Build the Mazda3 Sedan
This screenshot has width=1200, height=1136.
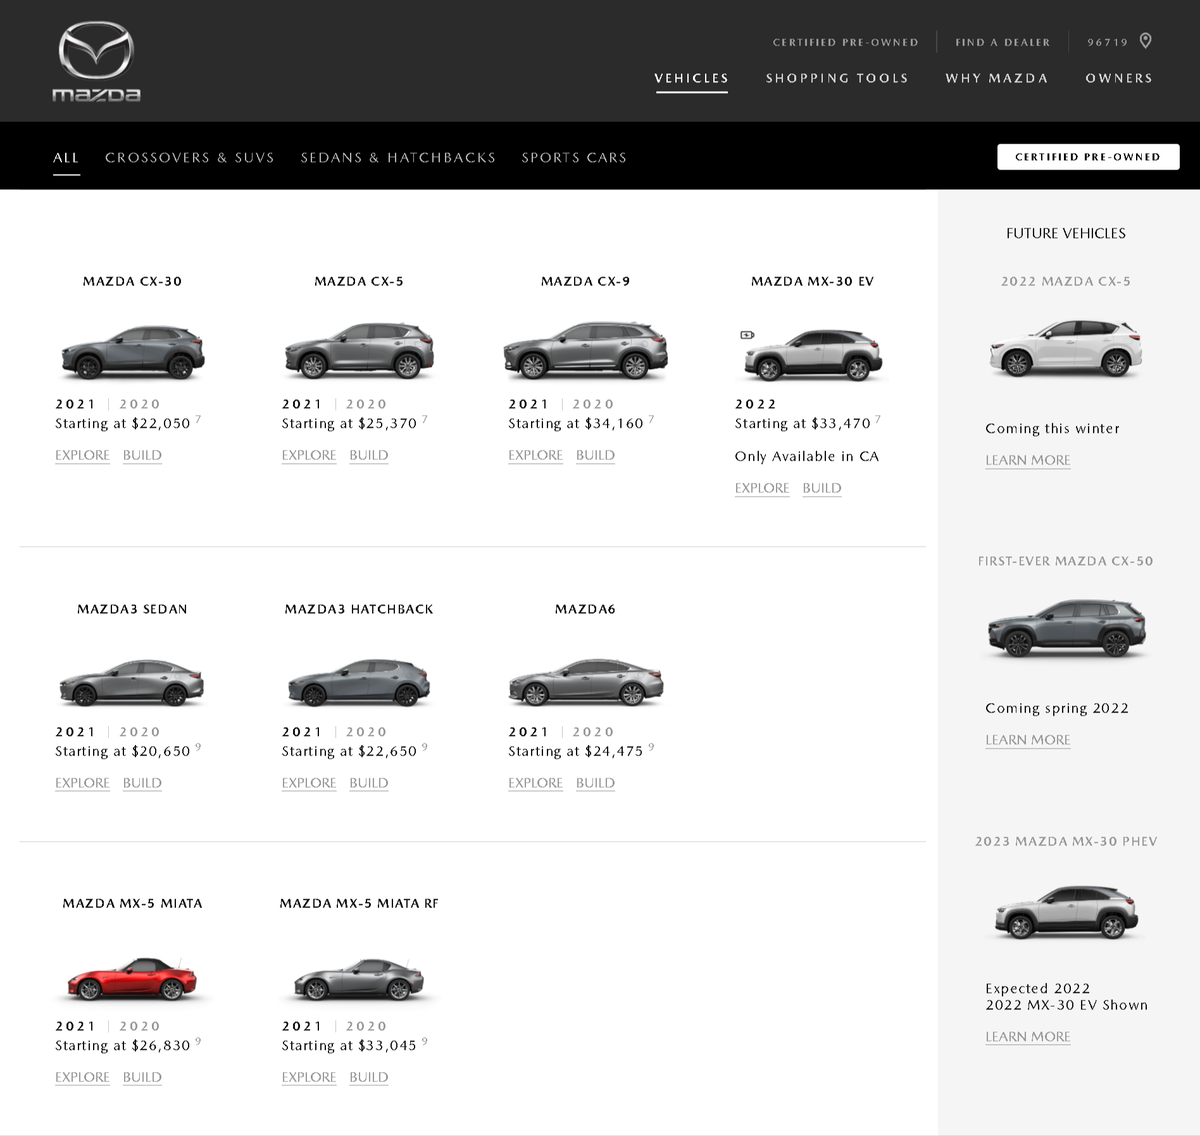coord(142,783)
